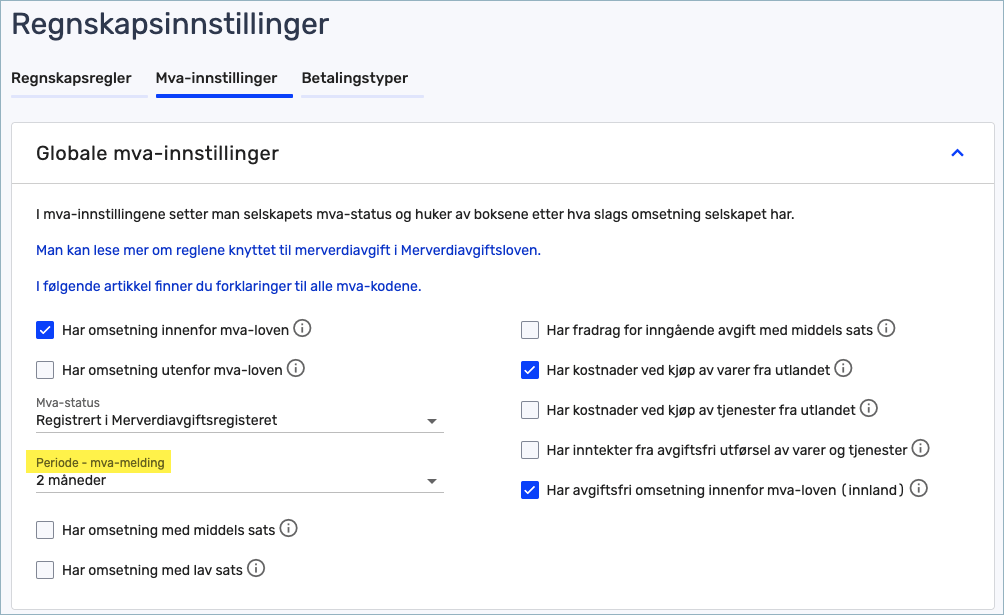1004x615 pixels.
Task: Open info icon for omsetning utenfor mva-loven
Action: coord(295,368)
